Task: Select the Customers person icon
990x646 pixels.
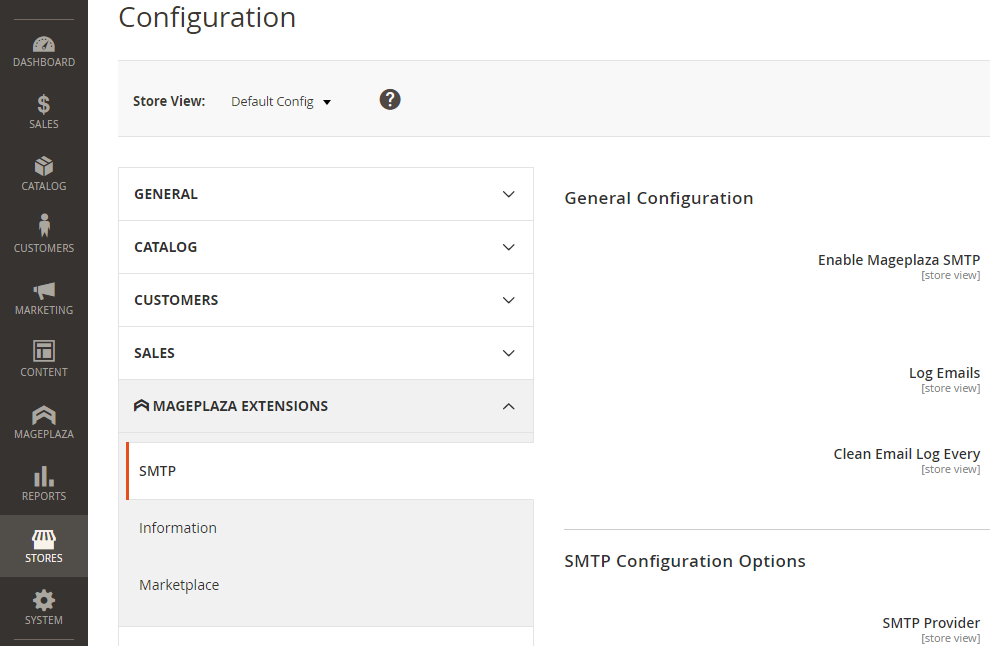Action: [x=43, y=227]
